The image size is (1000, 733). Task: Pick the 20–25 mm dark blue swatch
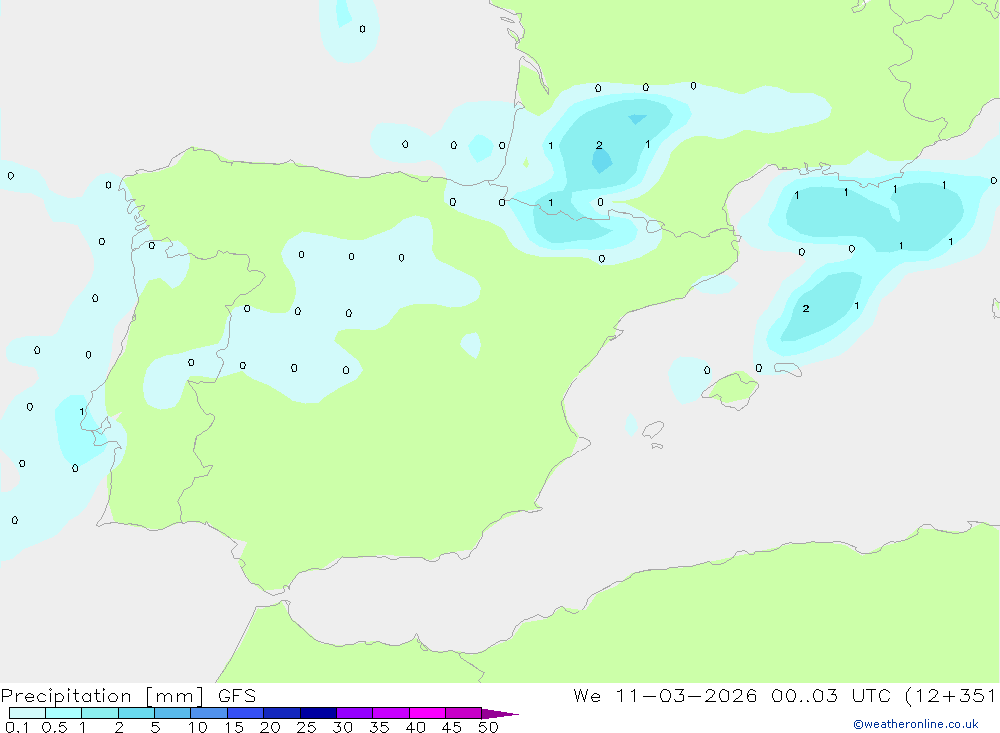pyautogui.click(x=282, y=713)
